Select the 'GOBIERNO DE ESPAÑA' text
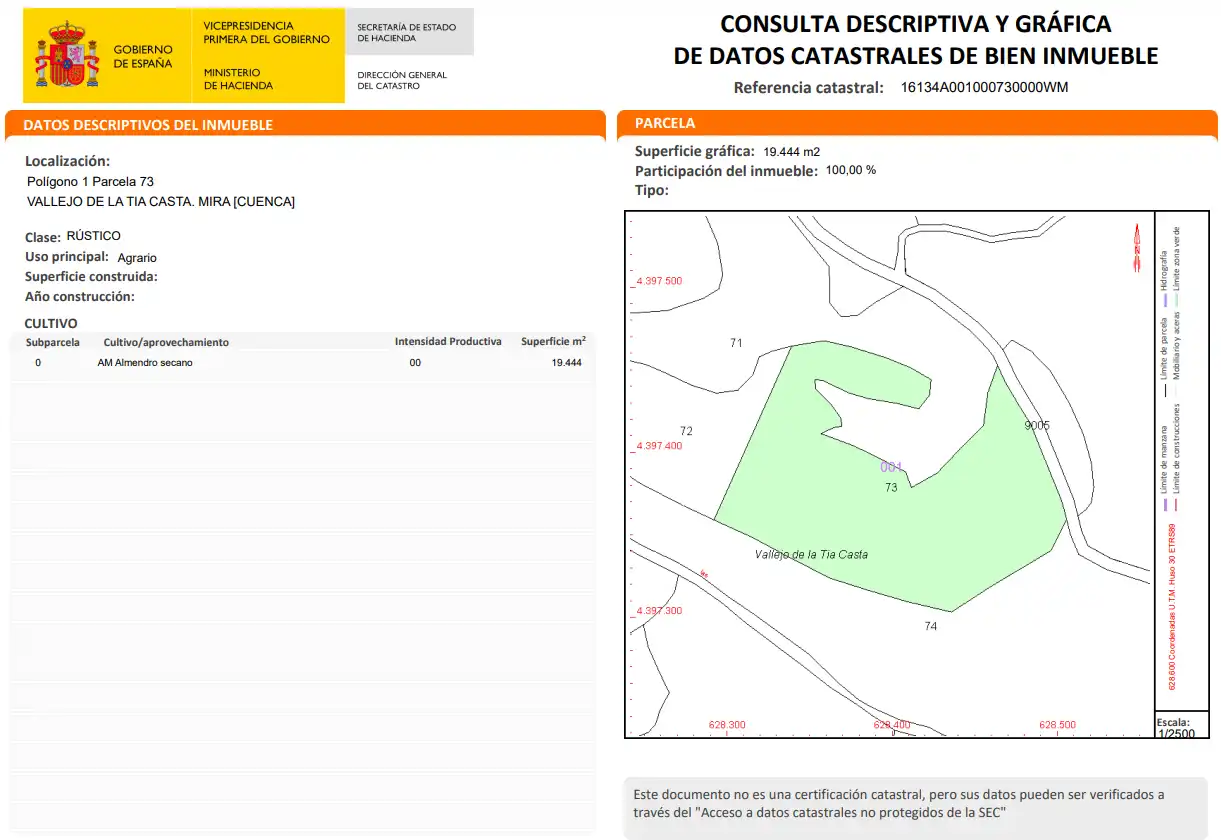Image resolution: width=1221 pixels, height=840 pixels. 143,56
